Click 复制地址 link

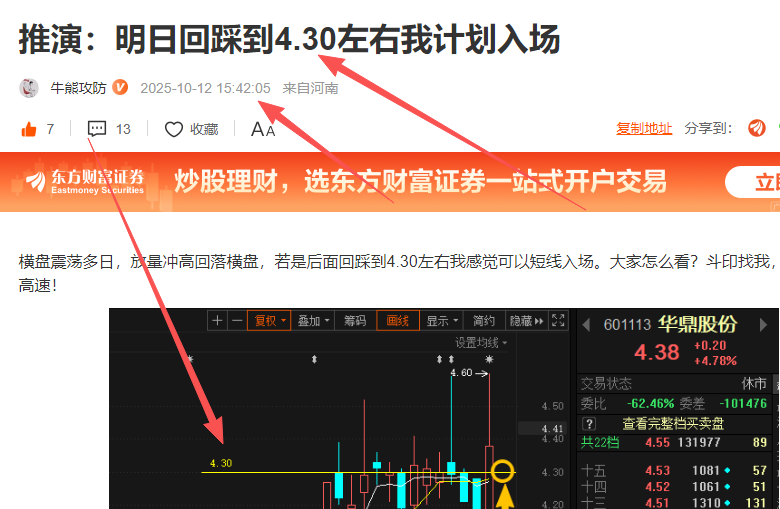pos(644,128)
